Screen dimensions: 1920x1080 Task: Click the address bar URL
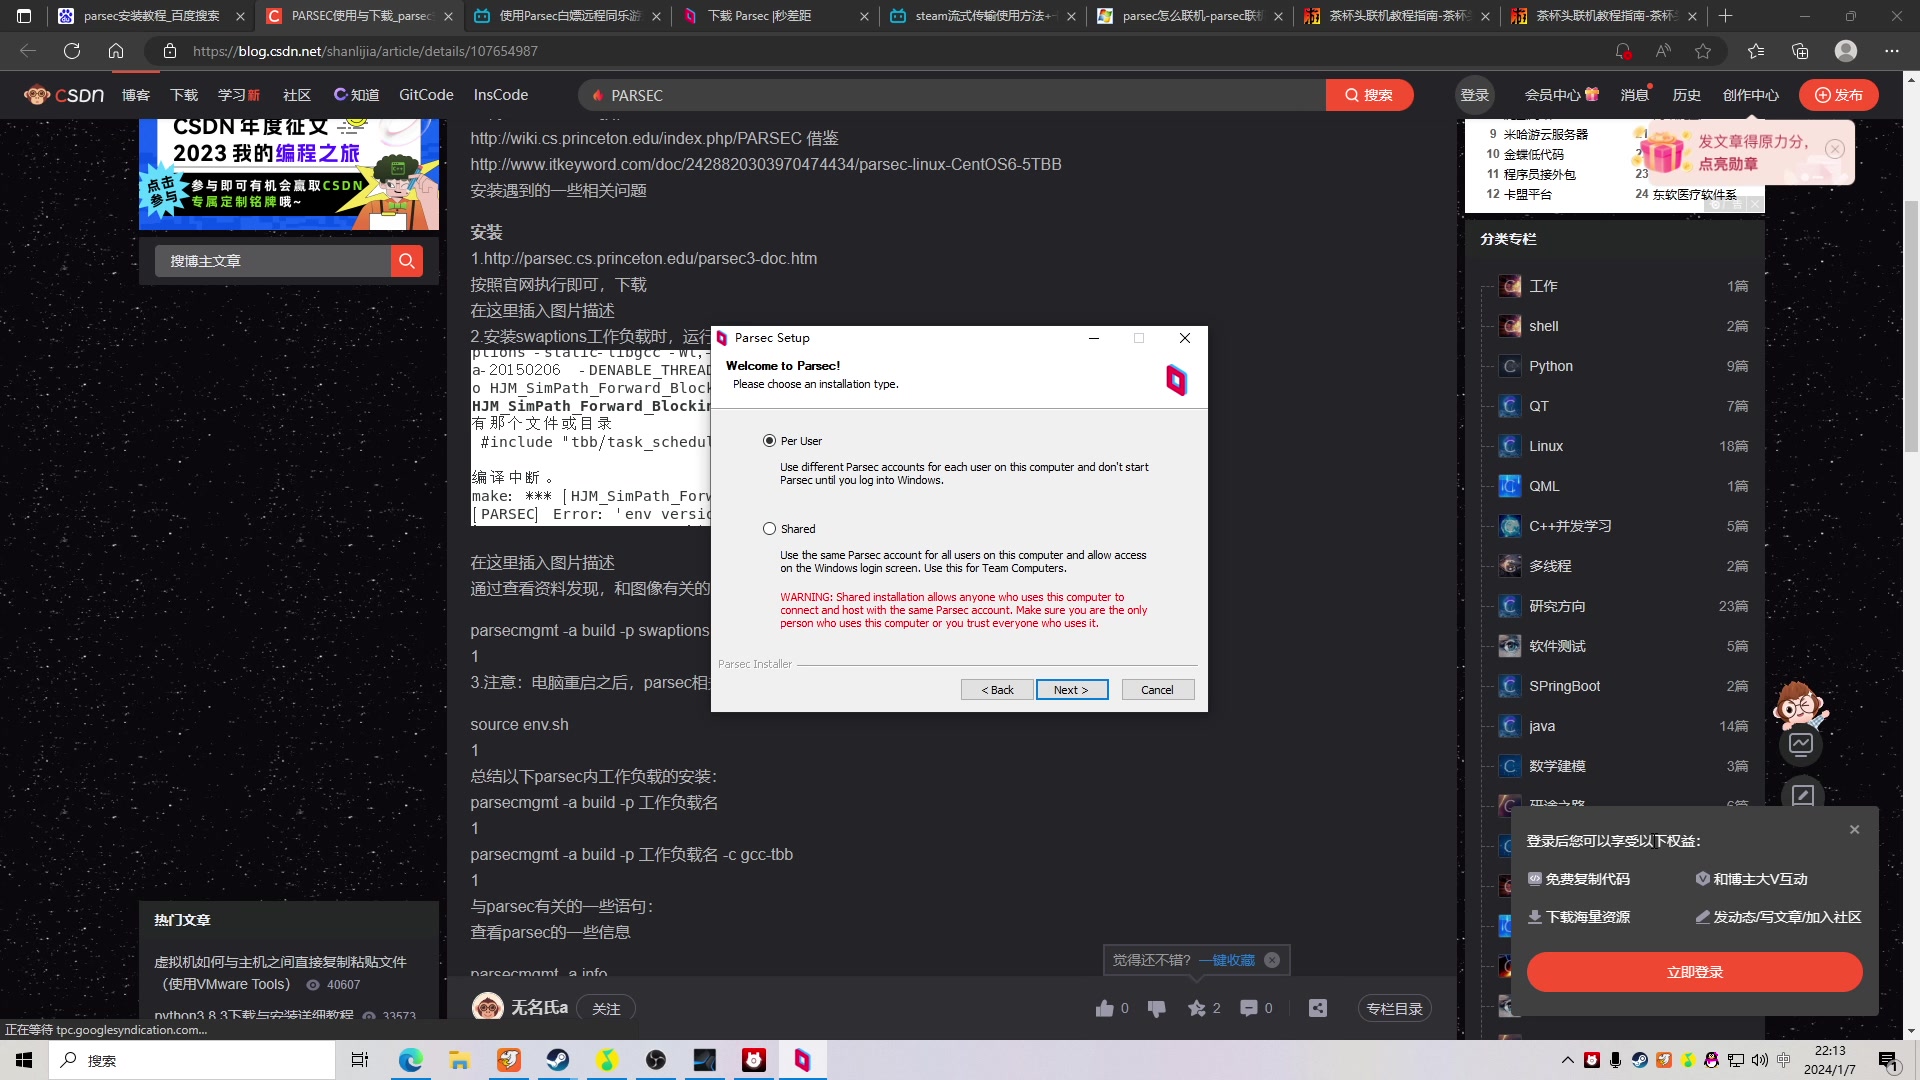coord(365,51)
